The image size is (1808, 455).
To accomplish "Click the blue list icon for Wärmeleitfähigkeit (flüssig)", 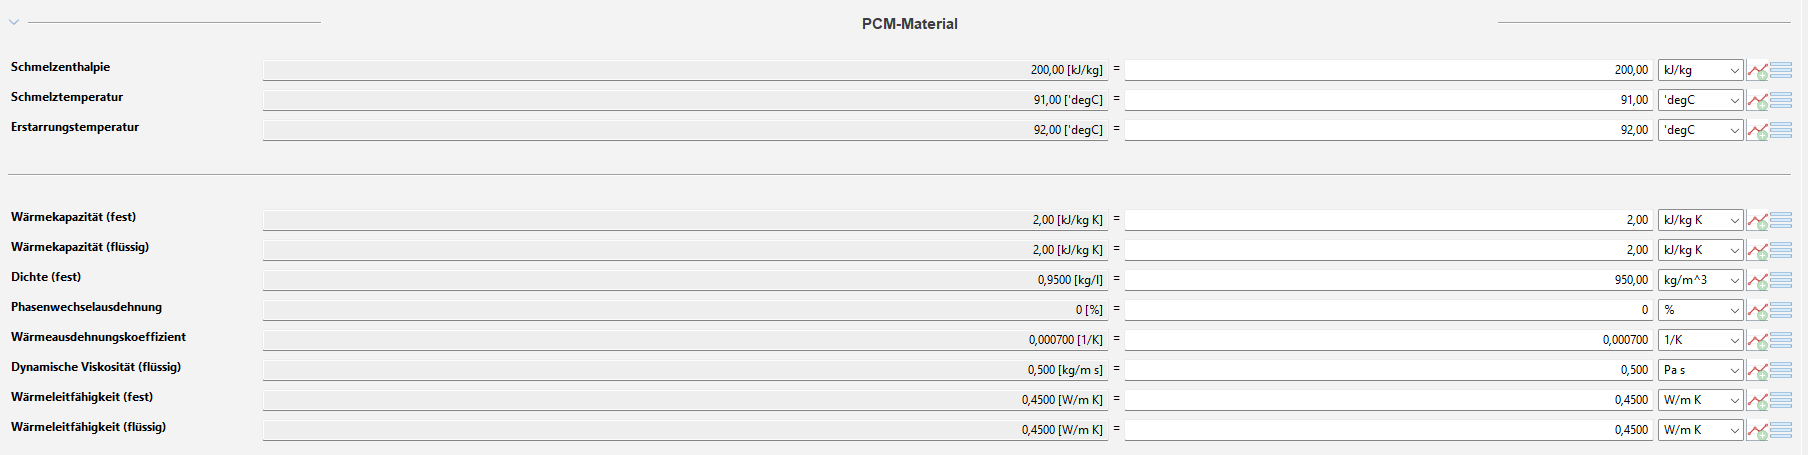I will tap(1781, 431).
